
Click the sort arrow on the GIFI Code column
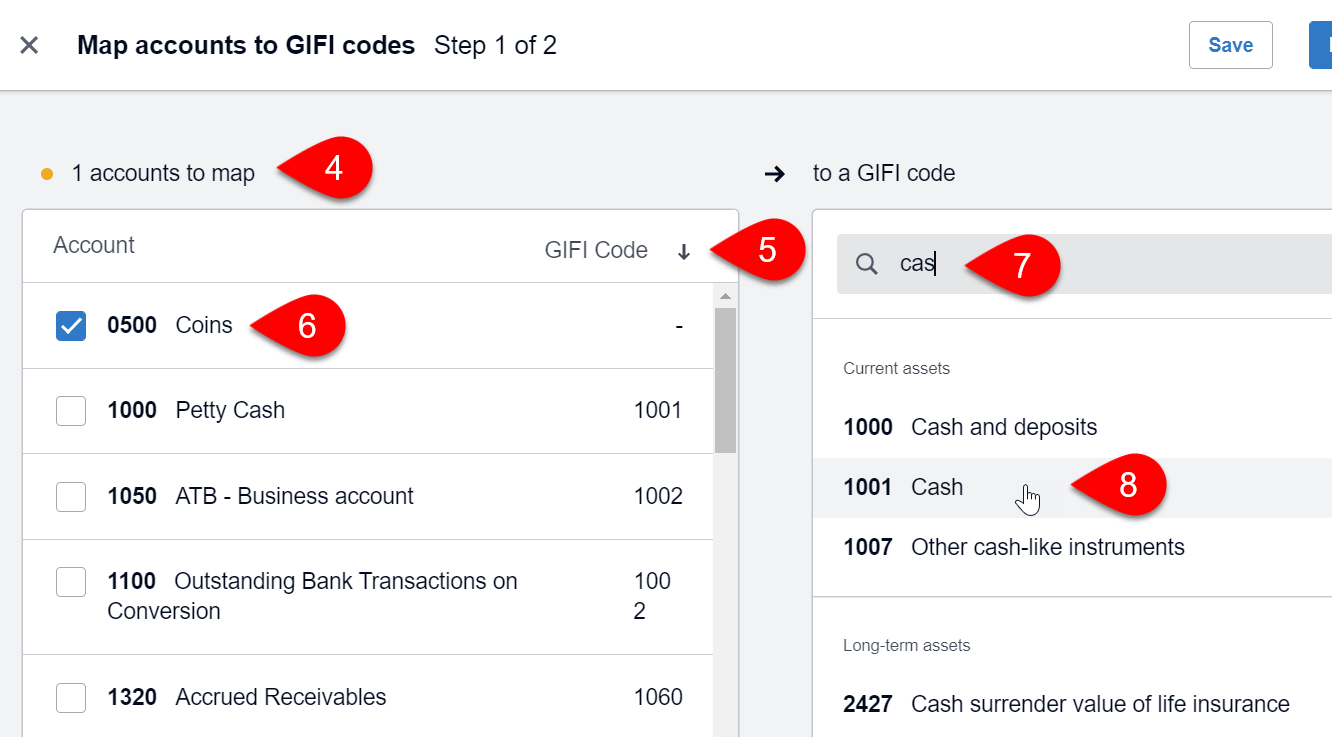pos(684,252)
